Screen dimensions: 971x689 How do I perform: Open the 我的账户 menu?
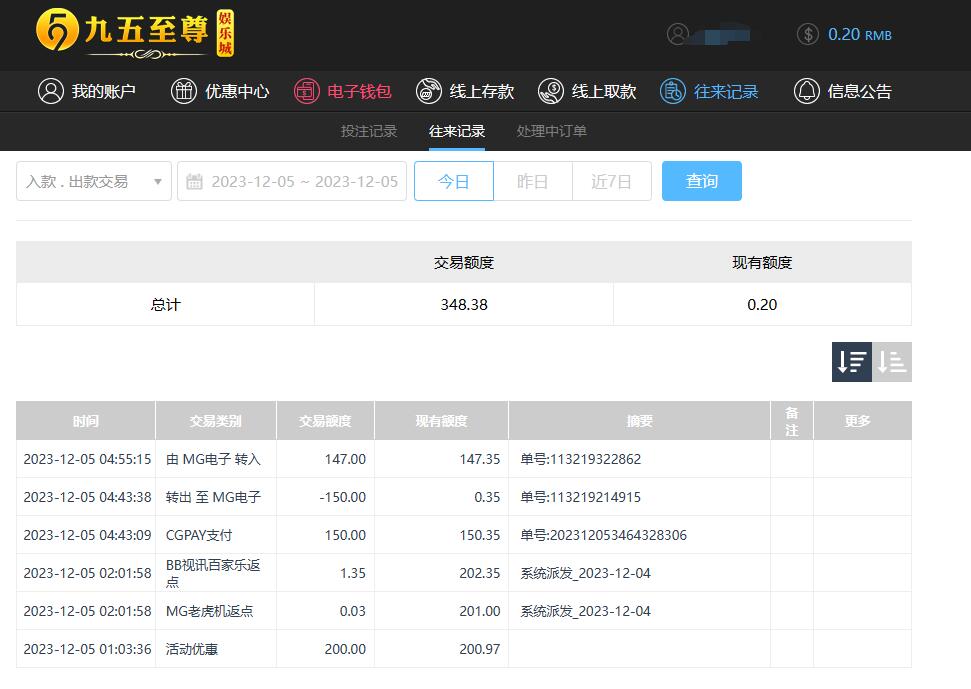[x=87, y=91]
